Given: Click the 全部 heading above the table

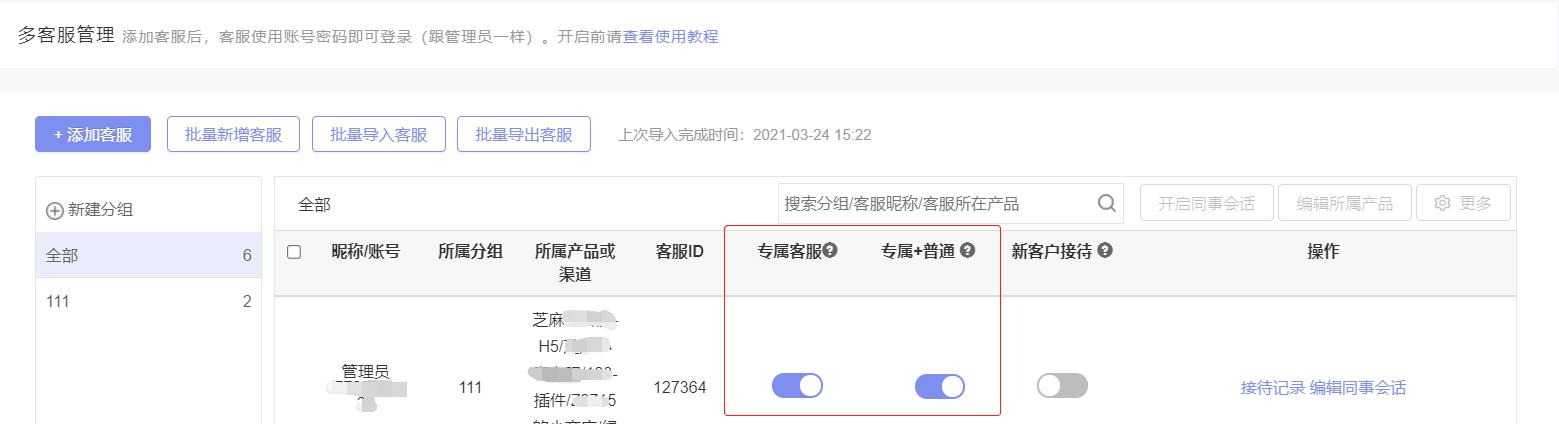Looking at the screenshot, I should tap(314, 204).
